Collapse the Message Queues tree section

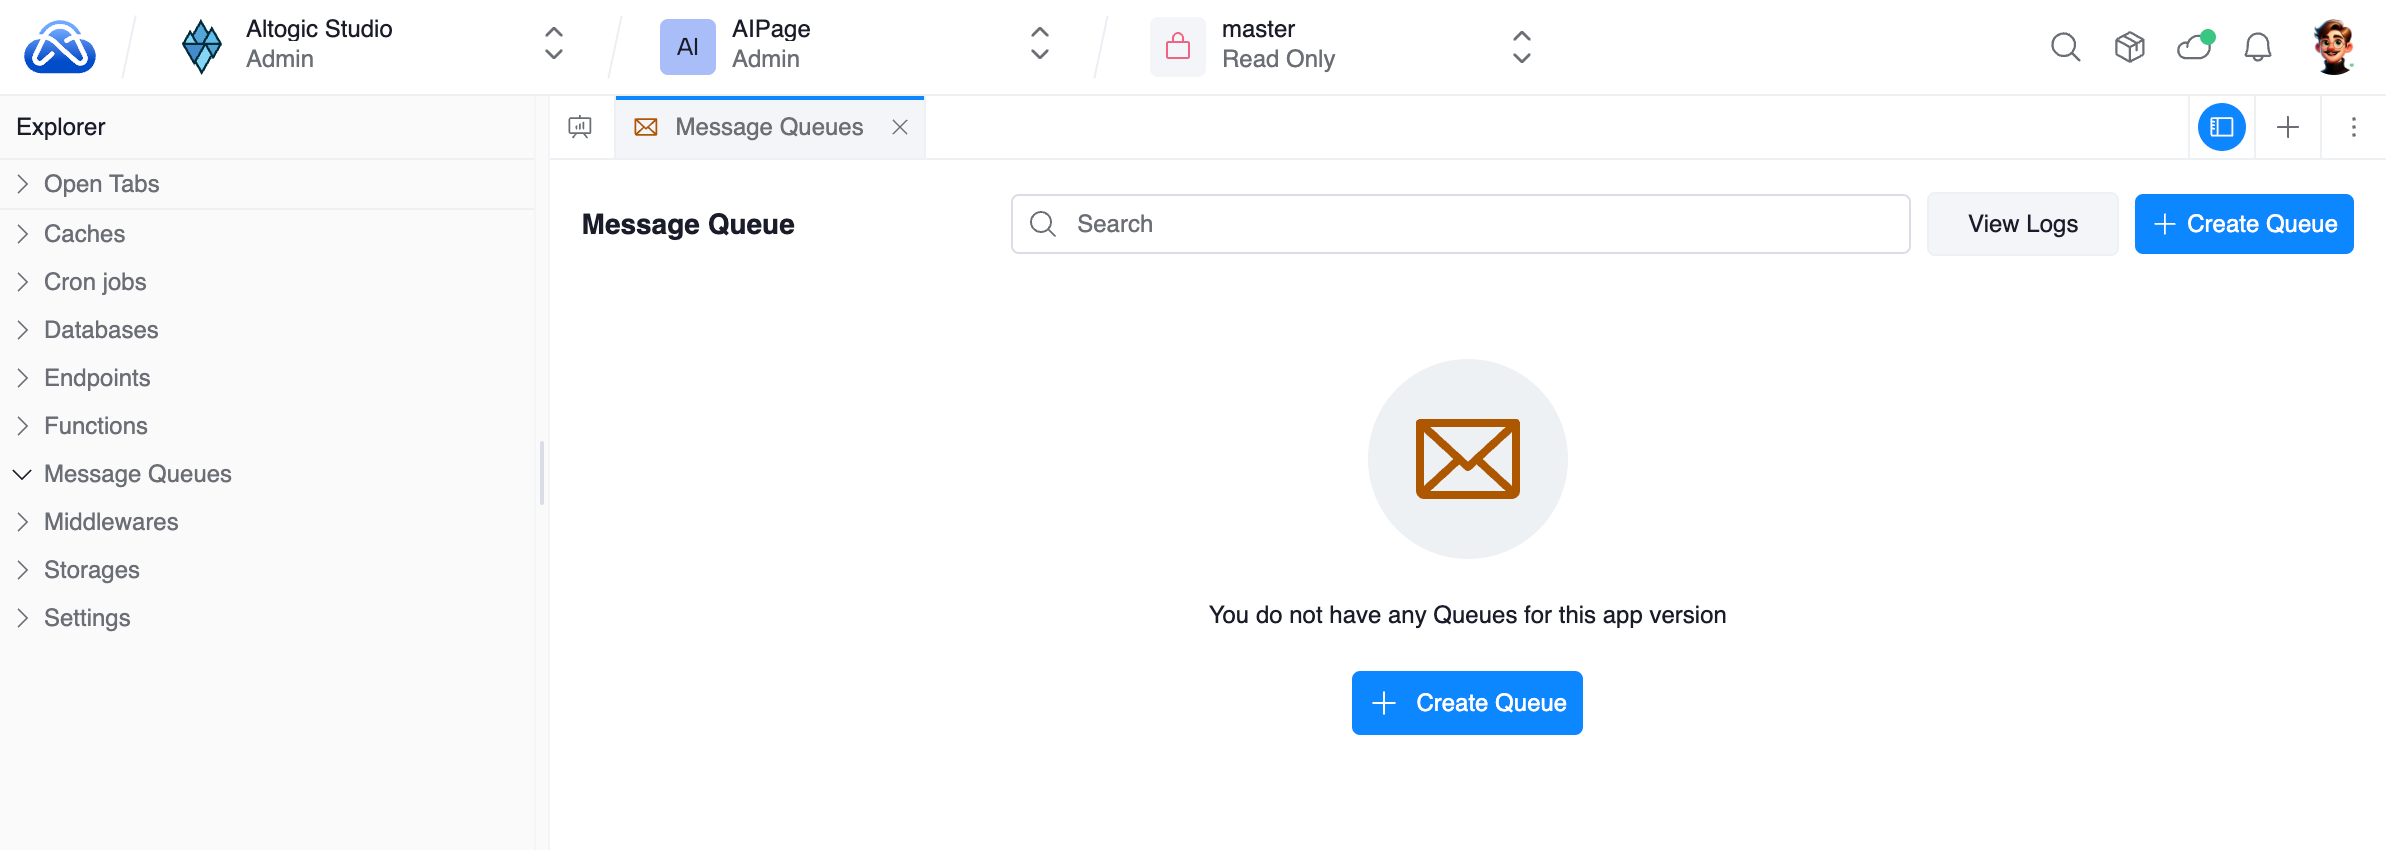[x=22, y=474]
